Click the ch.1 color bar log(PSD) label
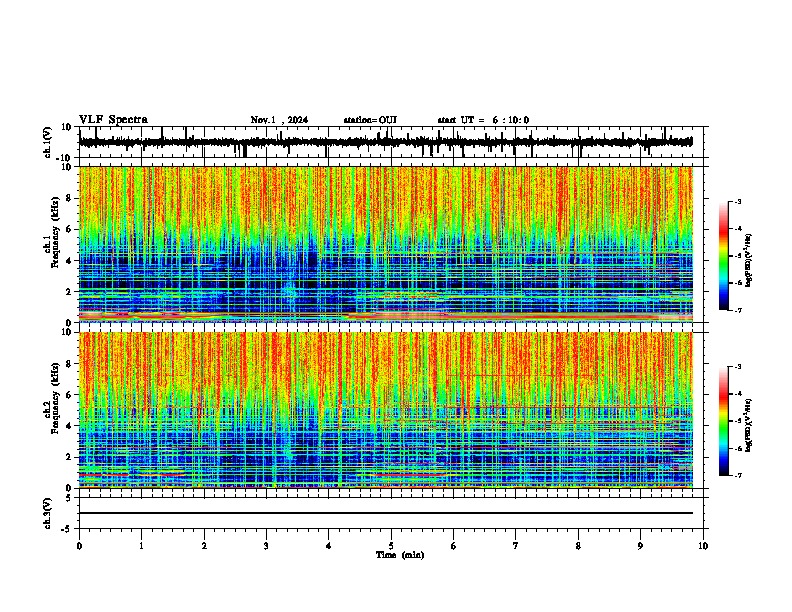The width and height of the screenshot is (792, 612). (748, 260)
